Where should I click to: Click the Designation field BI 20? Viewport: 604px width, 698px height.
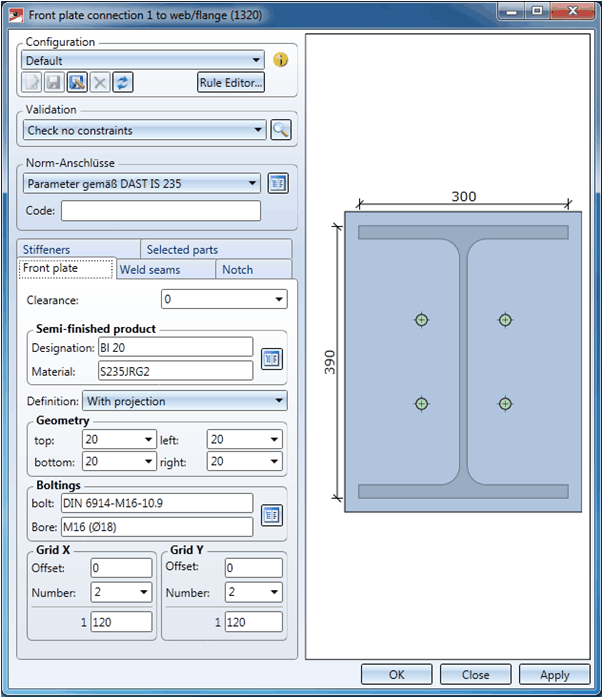[175, 347]
